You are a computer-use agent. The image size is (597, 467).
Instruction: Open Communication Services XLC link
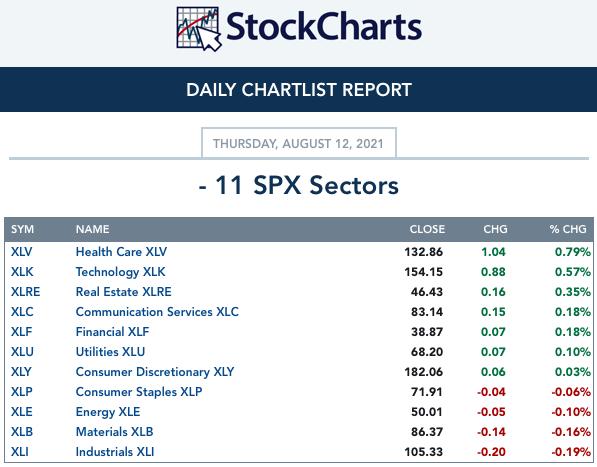tap(157, 312)
